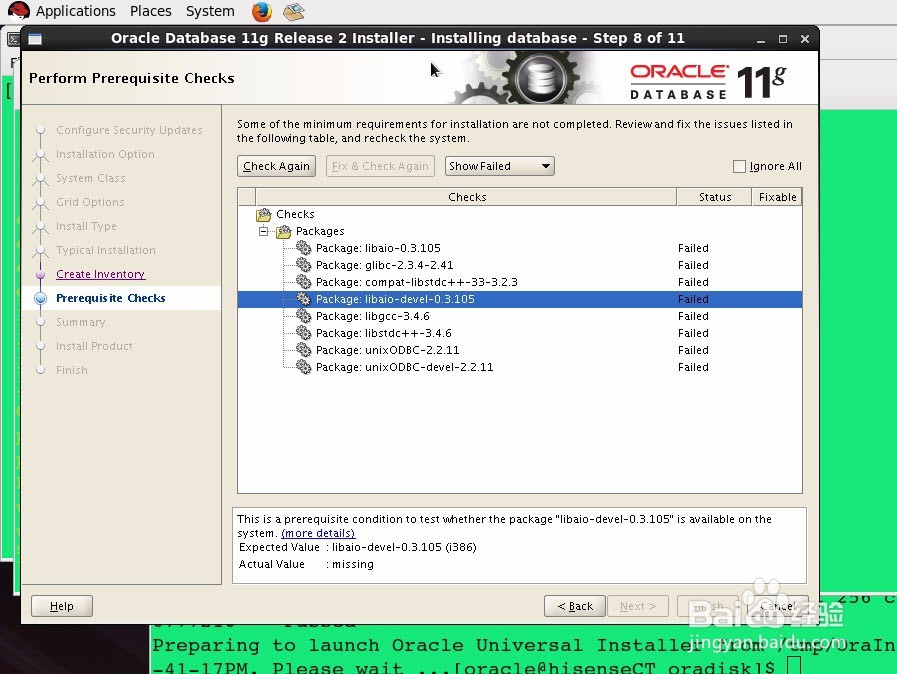Launch Firefox from the top panel
This screenshot has width=897, height=674.
(262, 11)
